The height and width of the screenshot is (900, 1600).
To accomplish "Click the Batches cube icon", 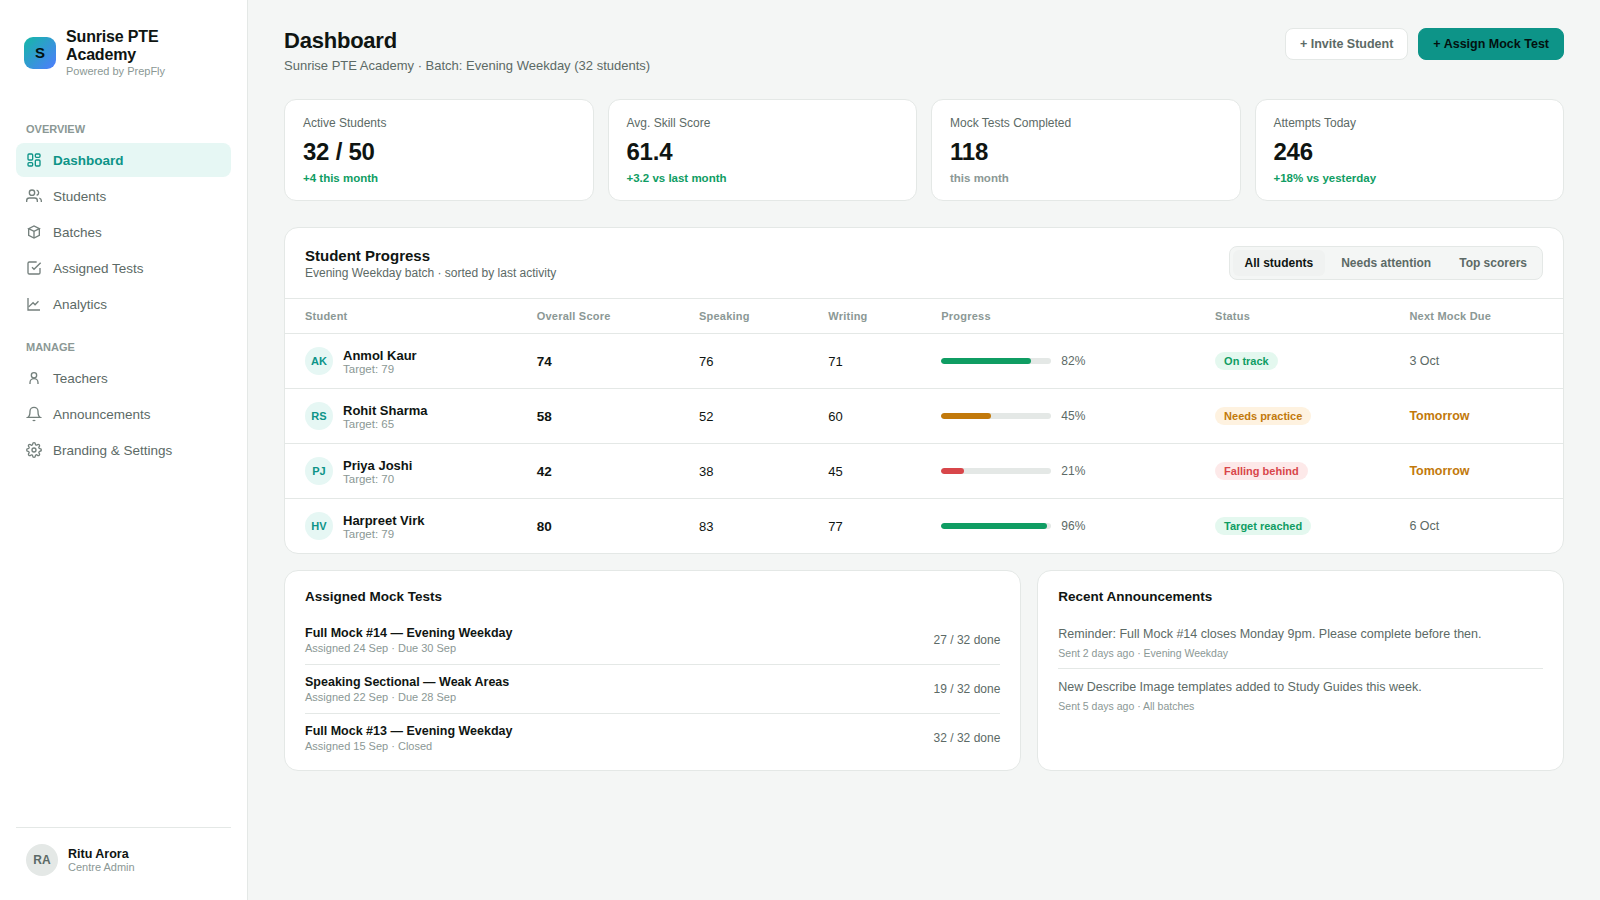I will 34,232.
